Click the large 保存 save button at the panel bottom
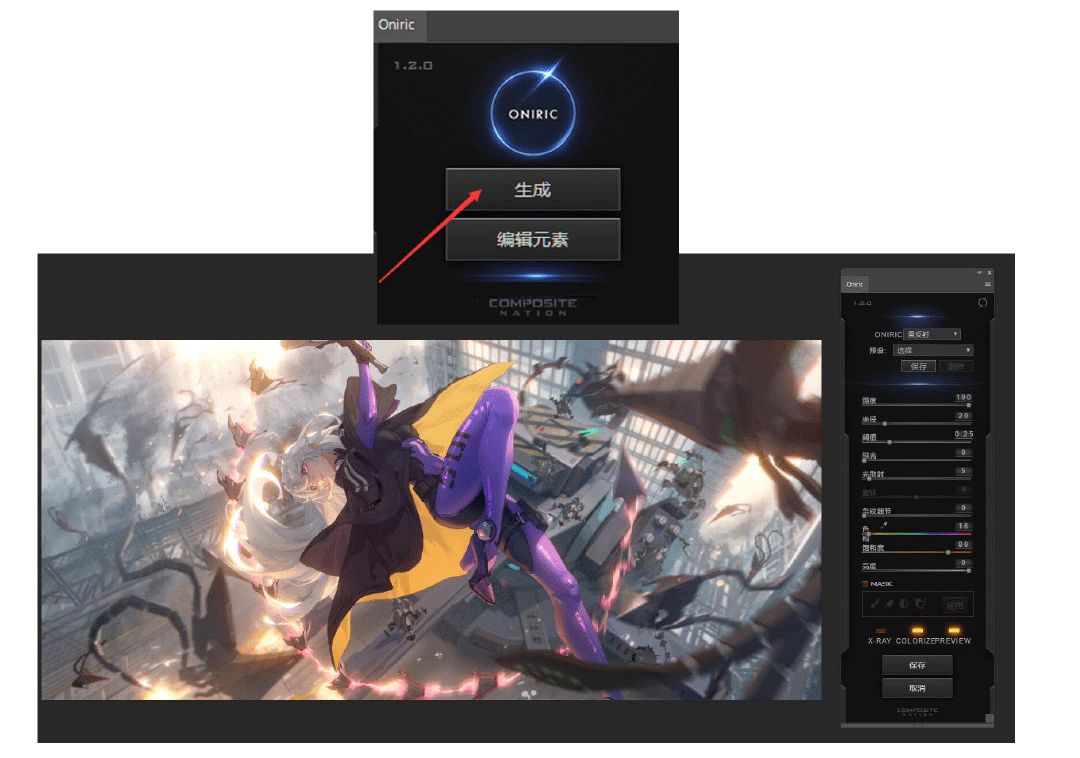The width and height of the screenshot is (1080, 758). (917, 665)
